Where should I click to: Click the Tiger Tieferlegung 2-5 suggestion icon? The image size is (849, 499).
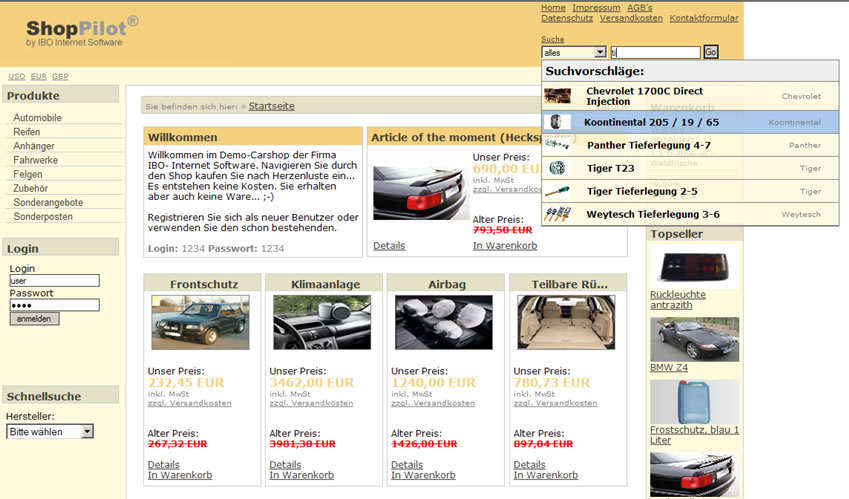557,191
